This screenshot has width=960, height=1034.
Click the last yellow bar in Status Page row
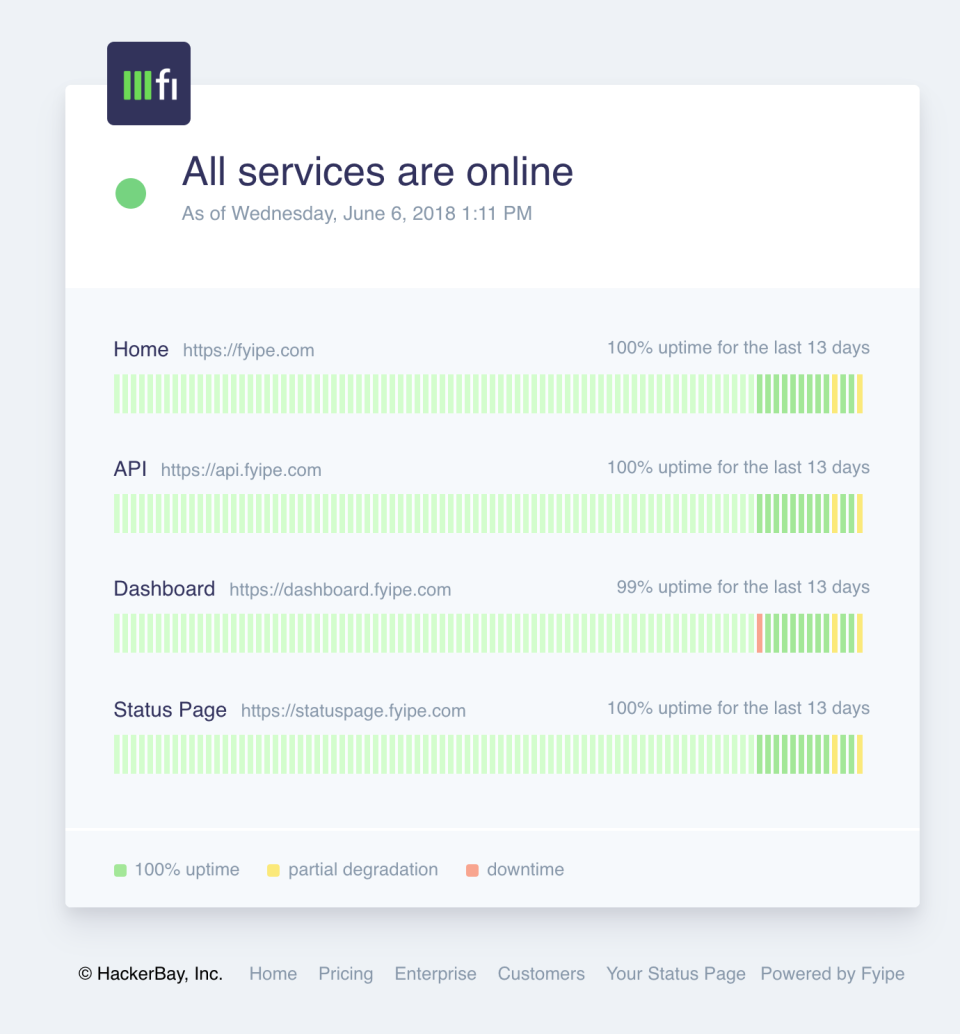[859, 754]
